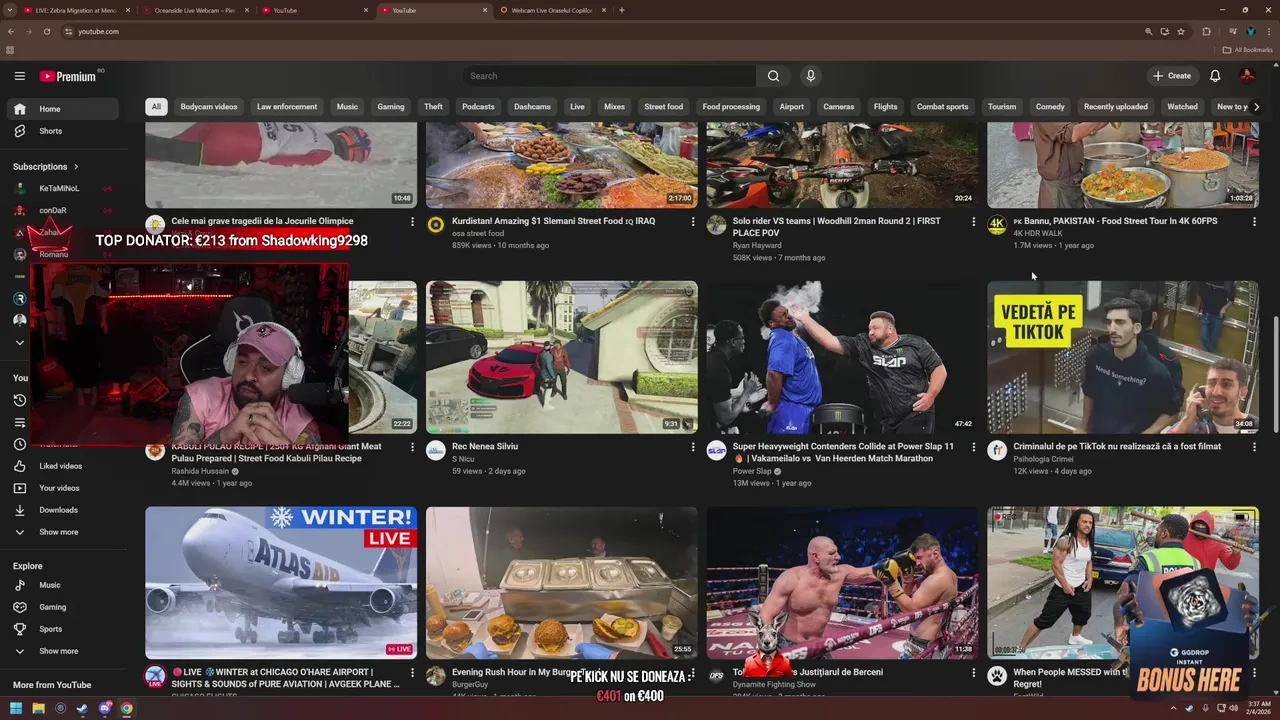Screen dimensions: 1280x720
Task: Open the Rec Nenea Silviu GTA thumbnail
Action: [562, 357]
